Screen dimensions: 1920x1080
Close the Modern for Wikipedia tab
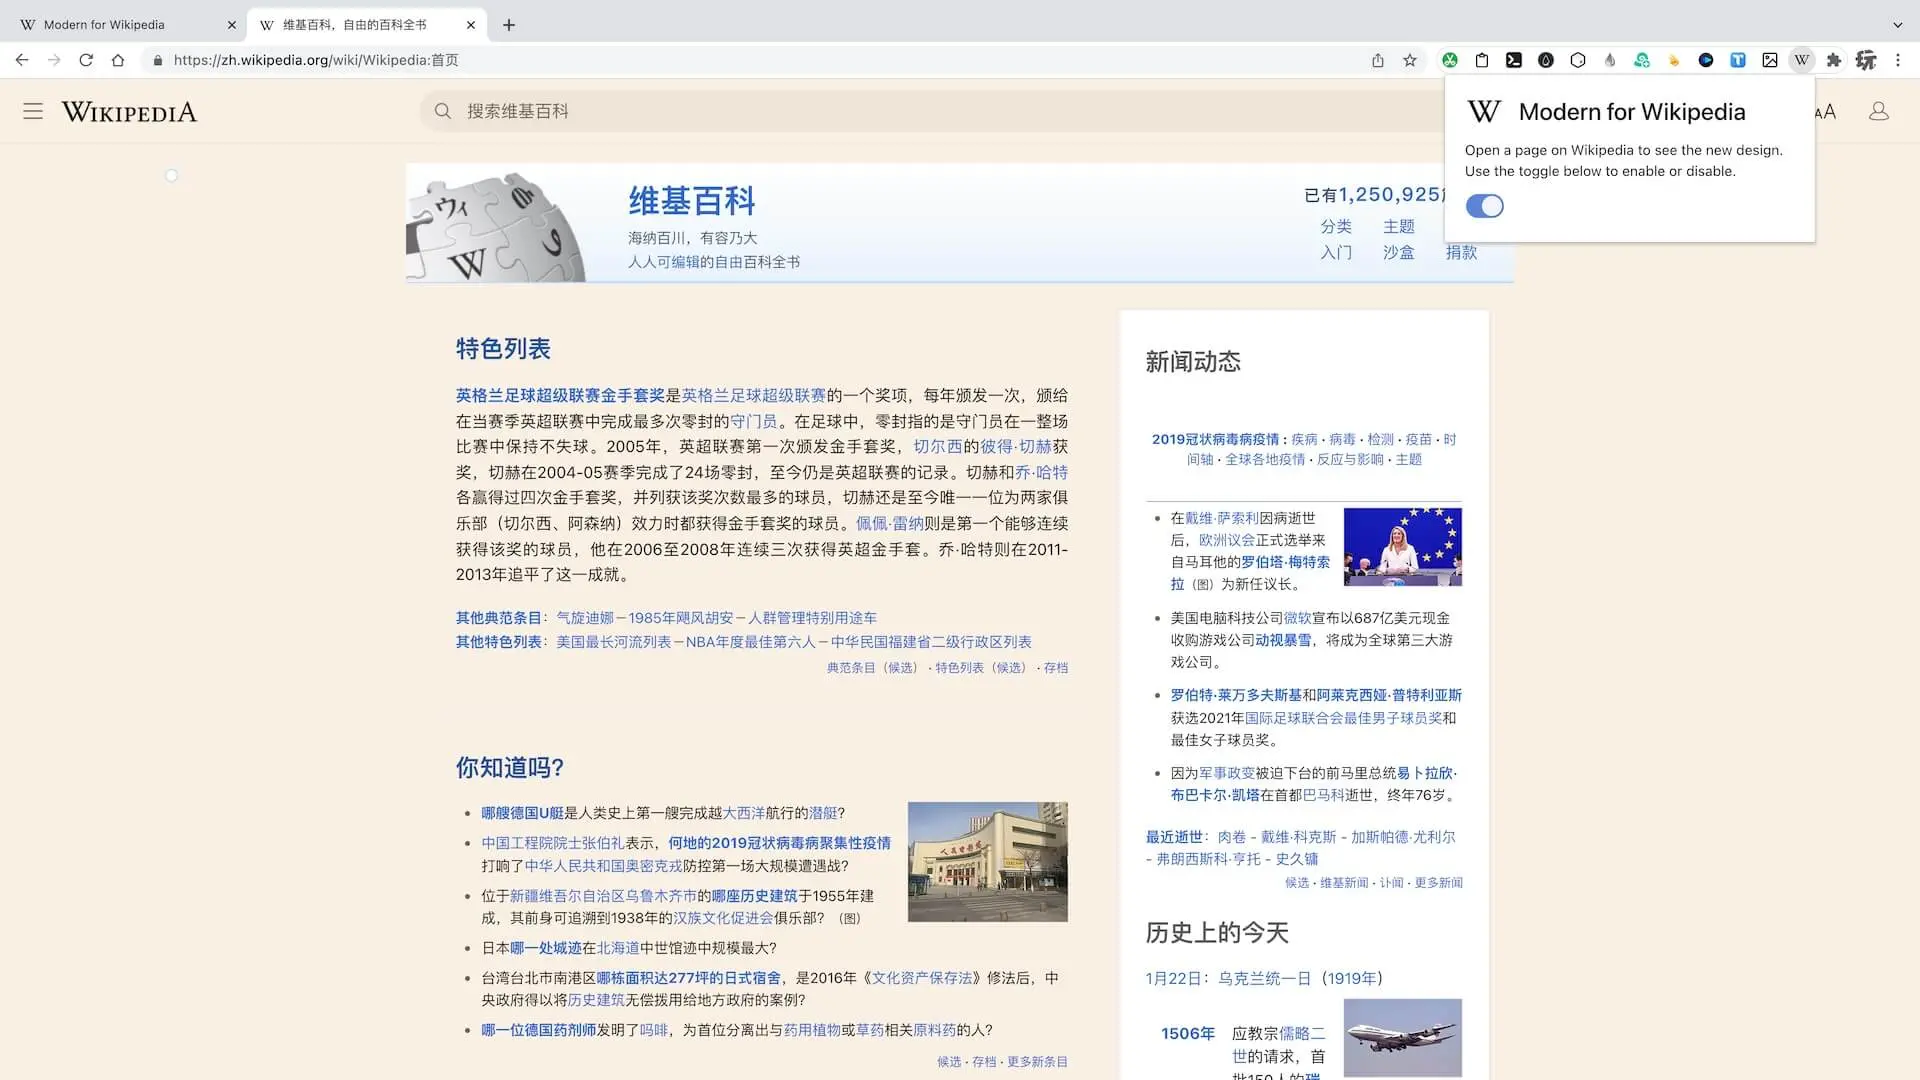(232, 25)
